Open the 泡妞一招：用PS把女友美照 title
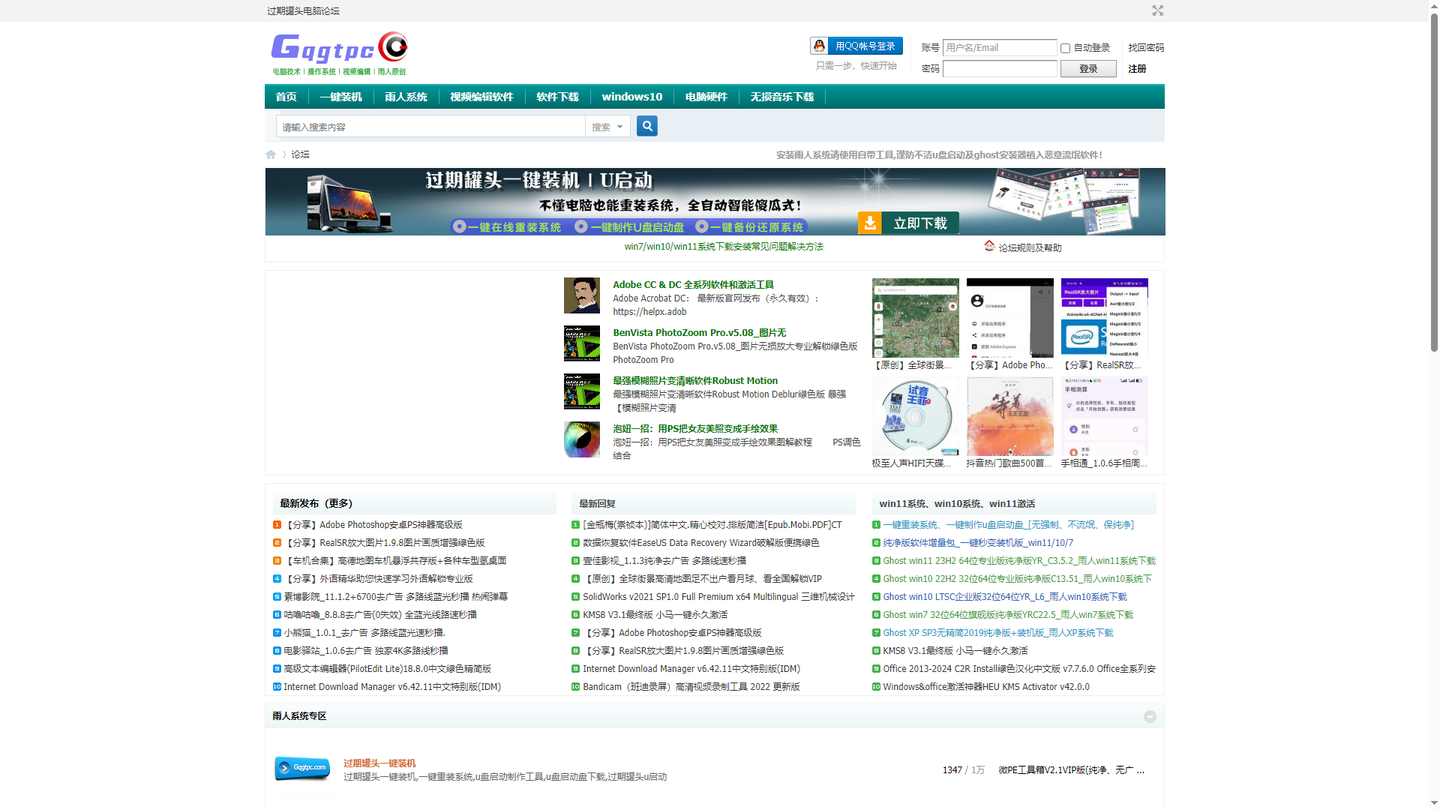The height and width of the screenshot is (810, 1440). 695,429
